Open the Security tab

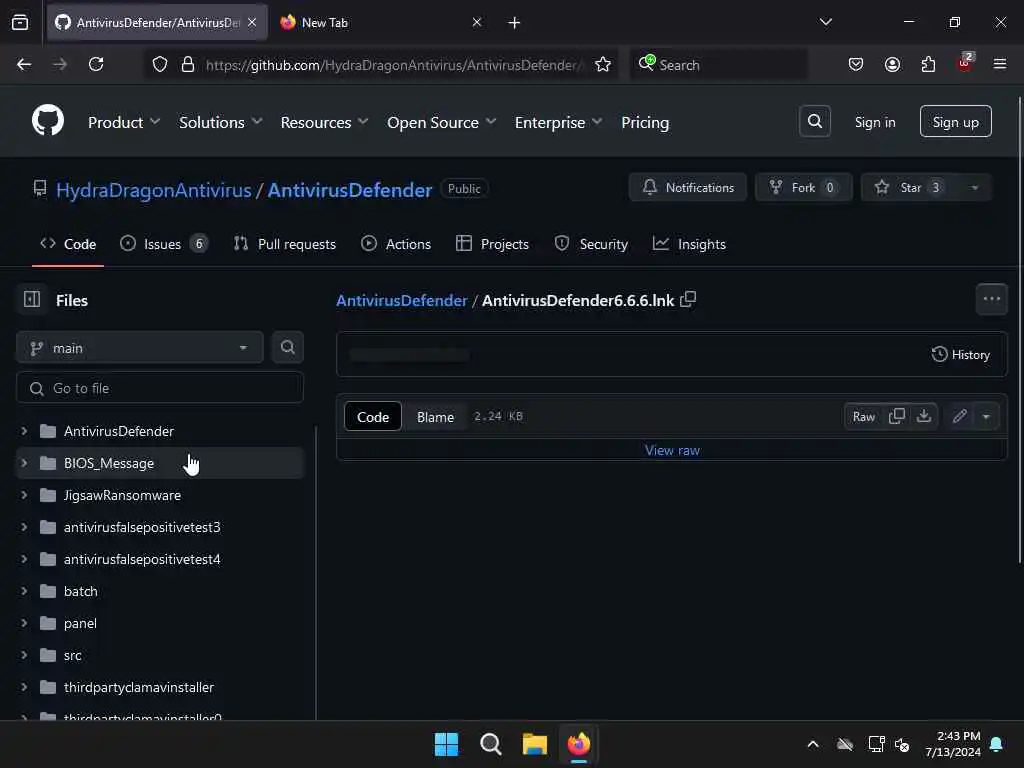tap(591, 244)
